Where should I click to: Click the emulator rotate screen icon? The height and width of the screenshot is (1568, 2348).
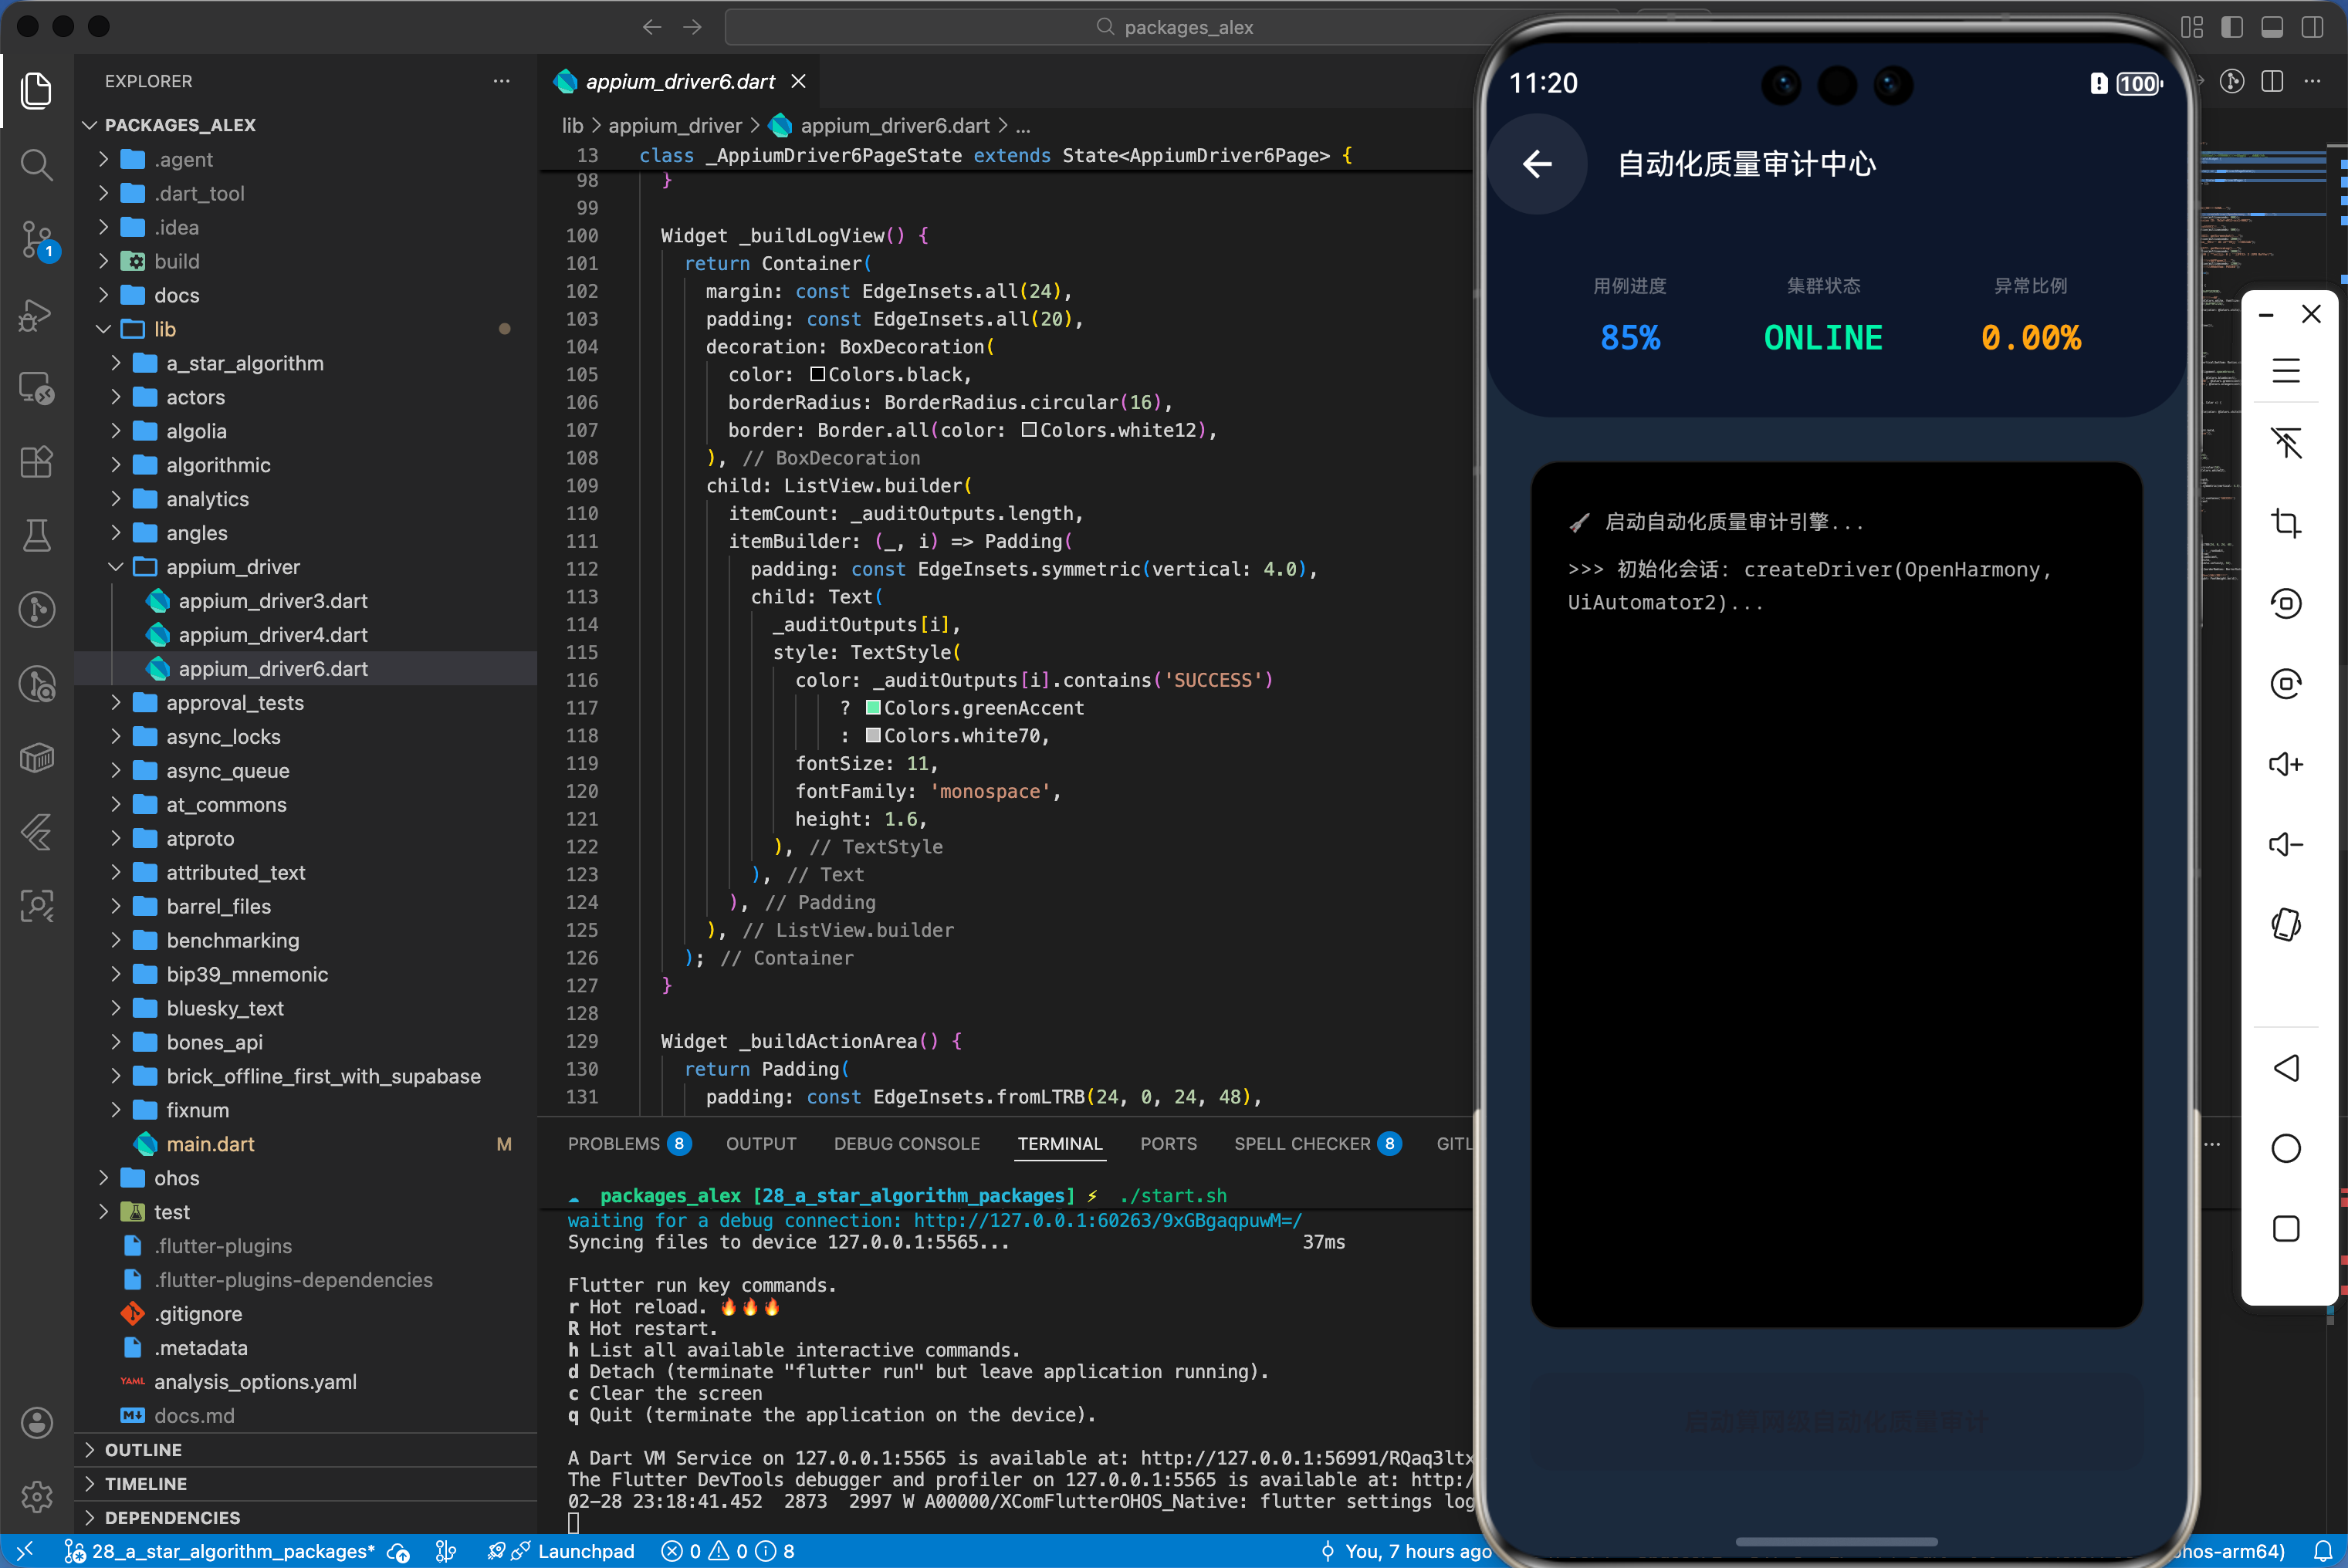point(2285,925)
